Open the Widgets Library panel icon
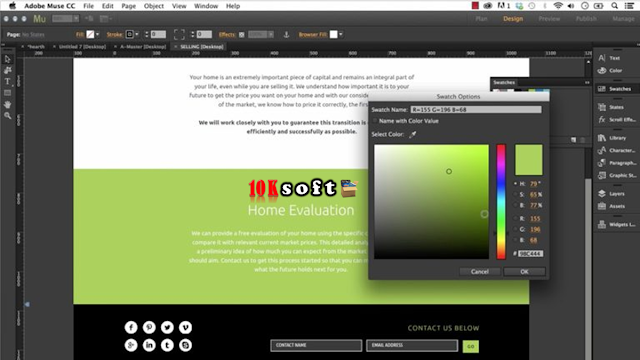Screen dimensions: 640x360 coord(602,224)
